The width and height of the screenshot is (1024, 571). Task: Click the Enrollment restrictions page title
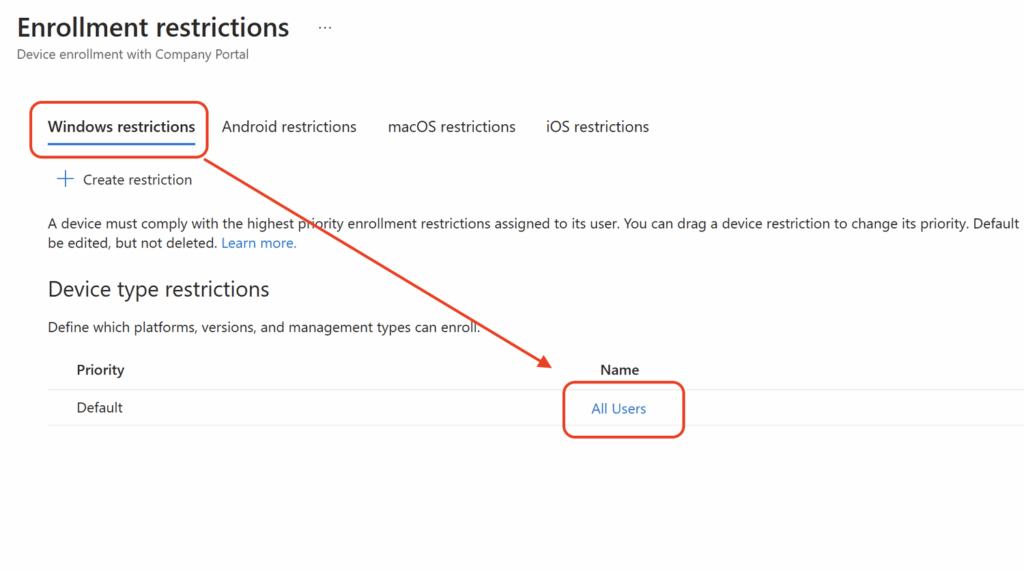[x=153, y=27]
